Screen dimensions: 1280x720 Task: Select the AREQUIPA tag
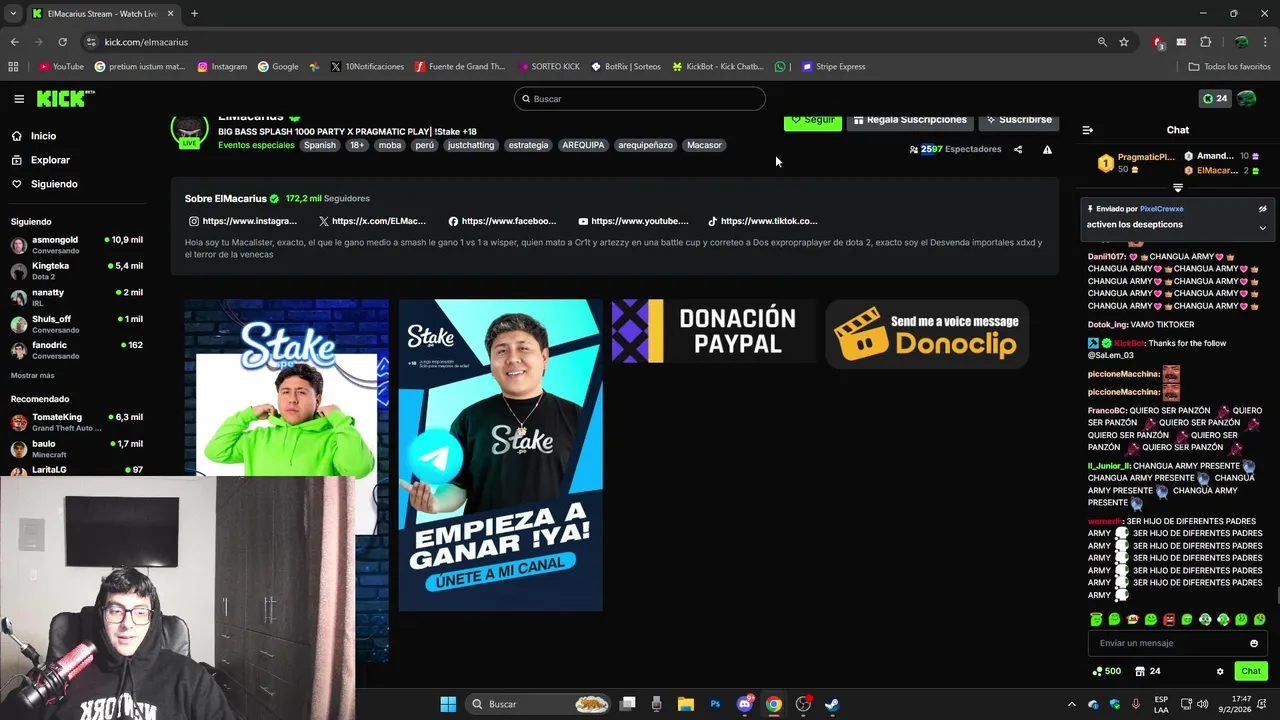583,145
